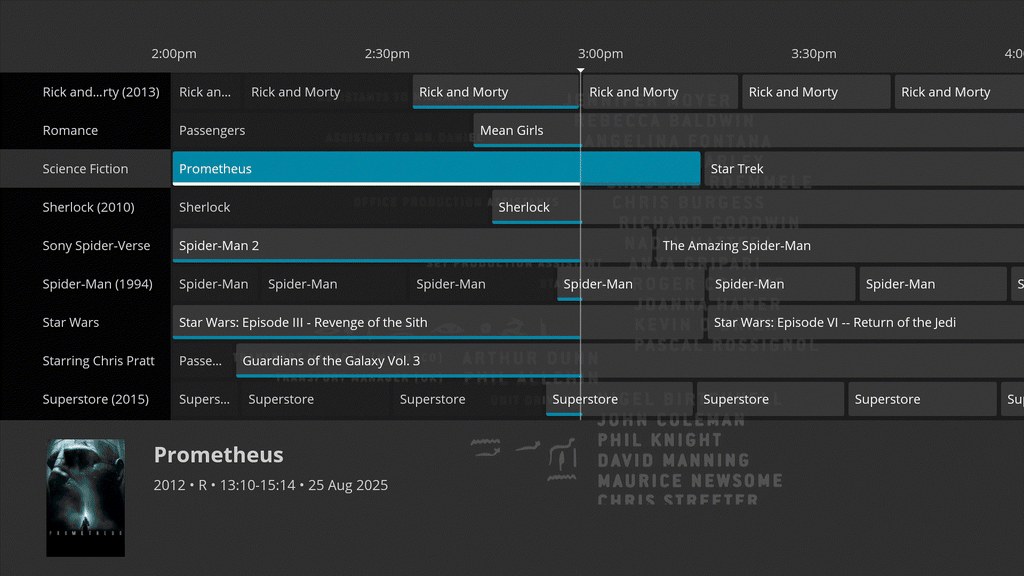Select the Science Fiction channel
This screenshot has width=1024, height=576.
coord(84,168)
